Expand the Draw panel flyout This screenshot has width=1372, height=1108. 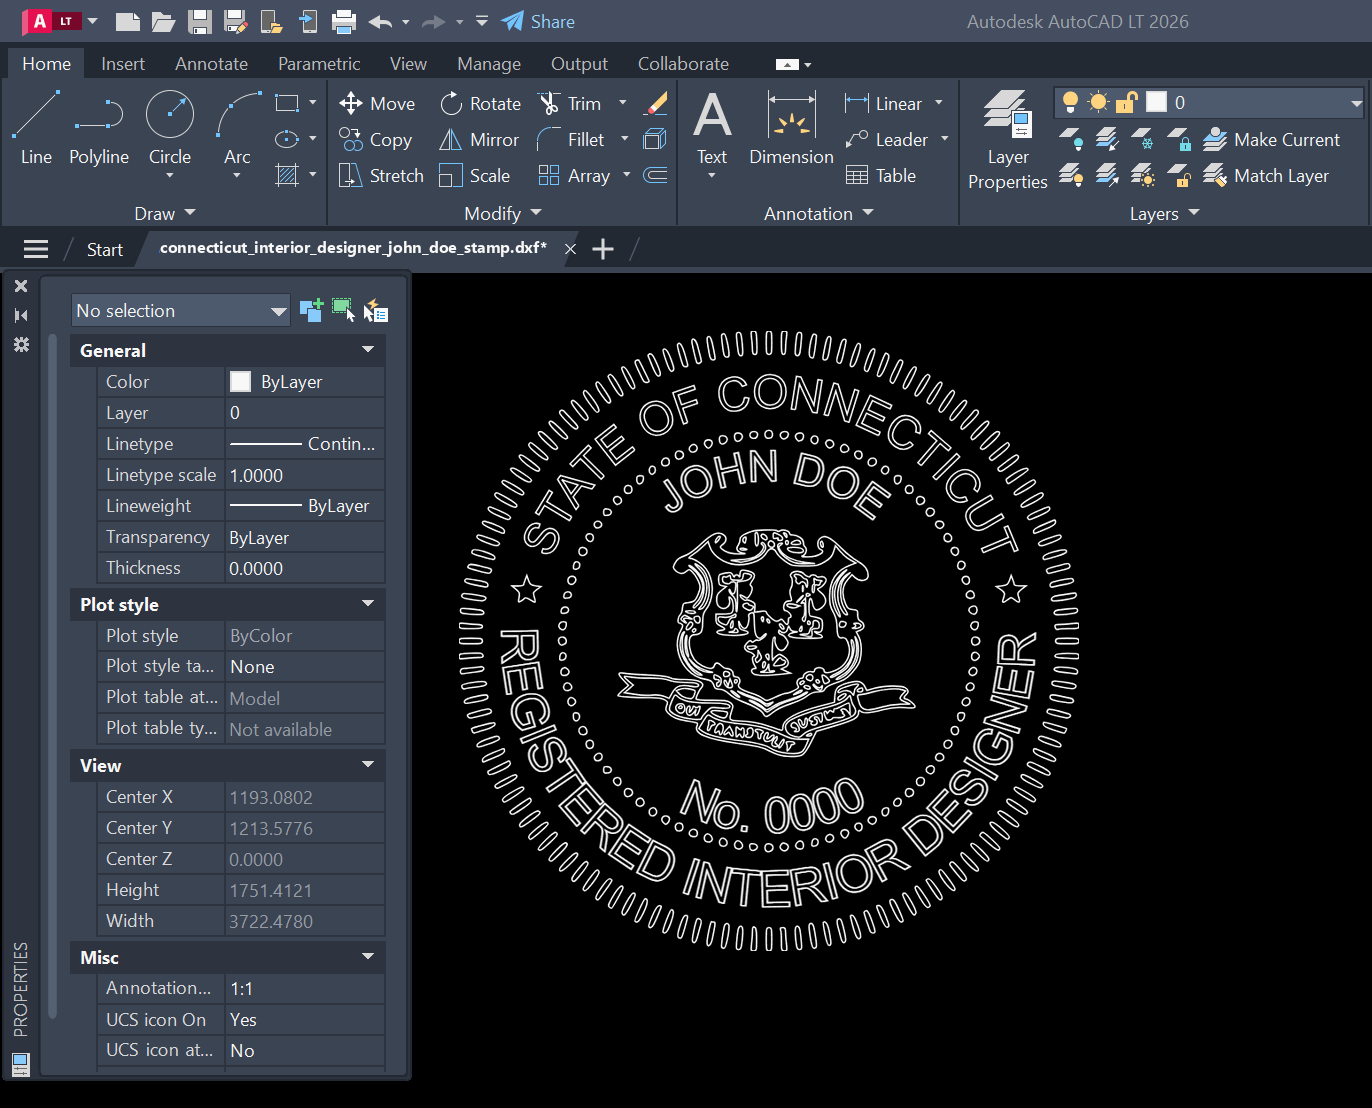coord(165,213)
